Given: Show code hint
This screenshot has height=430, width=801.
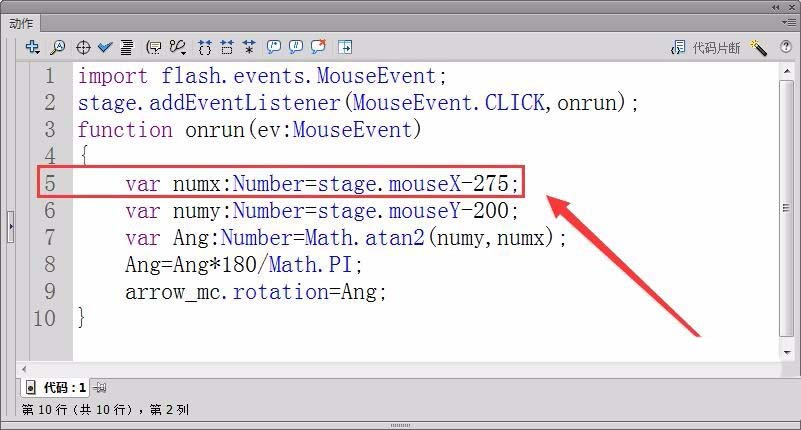Looking at the screenshot, I should (153, 47).
